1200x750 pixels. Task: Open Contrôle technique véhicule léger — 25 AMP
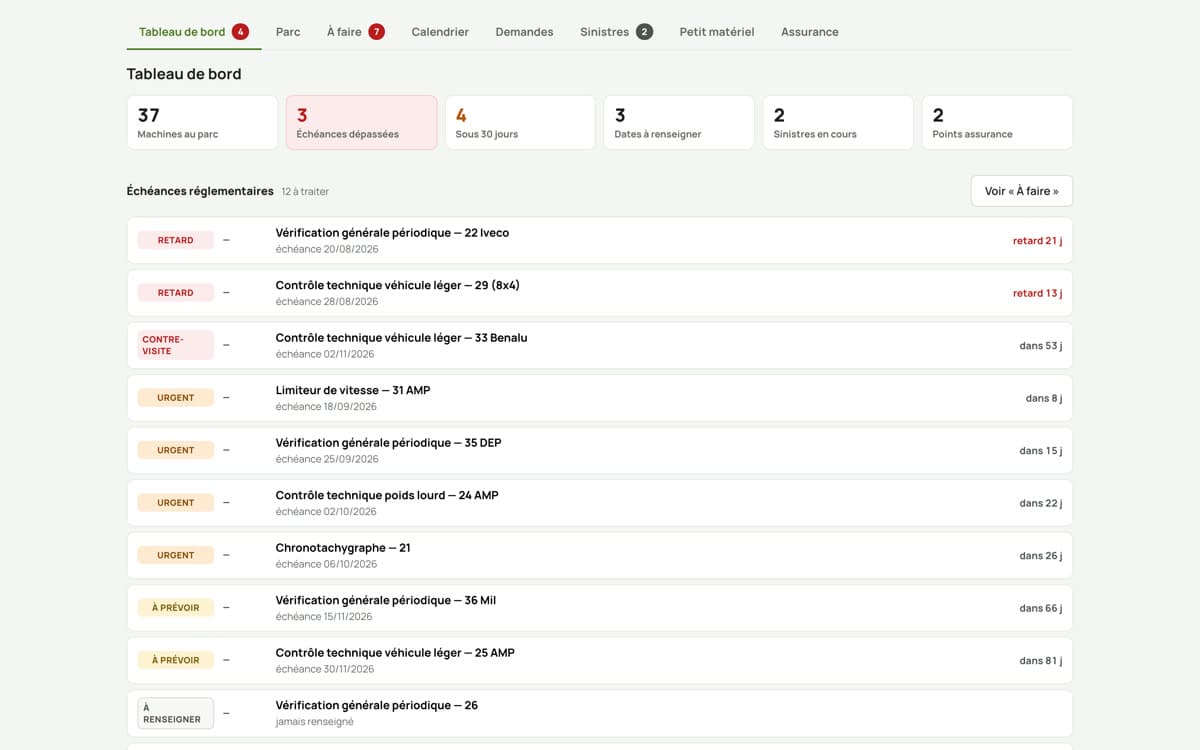(x=599, y=660)
